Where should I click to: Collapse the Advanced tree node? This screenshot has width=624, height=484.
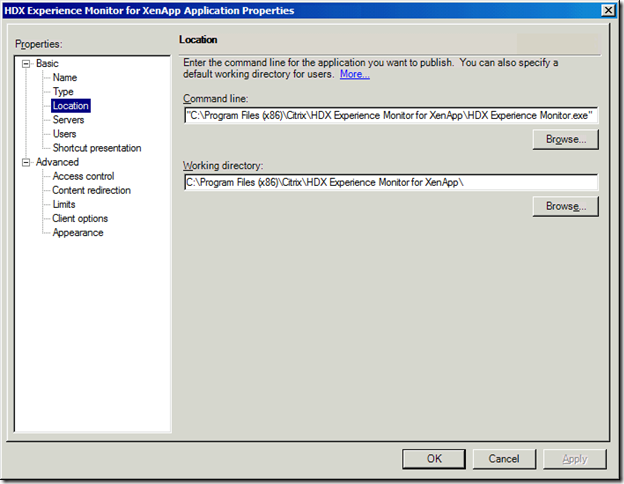[x=26, y=162]
